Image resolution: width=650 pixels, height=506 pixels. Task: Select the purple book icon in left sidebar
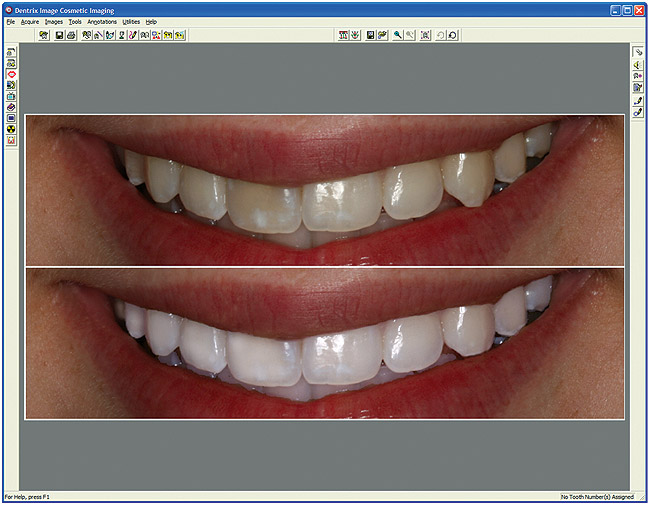[11, 107]
